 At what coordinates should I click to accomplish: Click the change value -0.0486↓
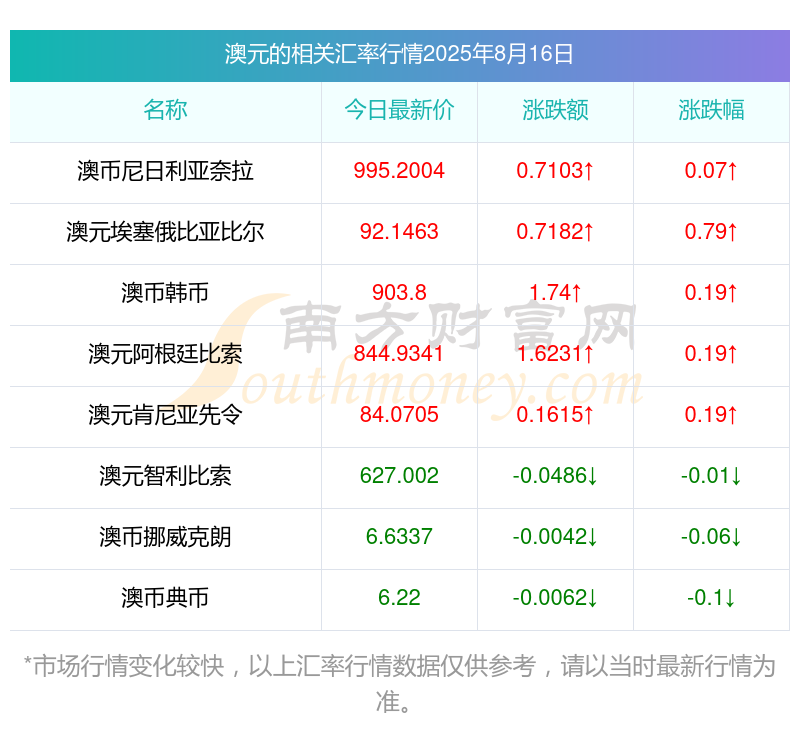(x=555, y=476)
